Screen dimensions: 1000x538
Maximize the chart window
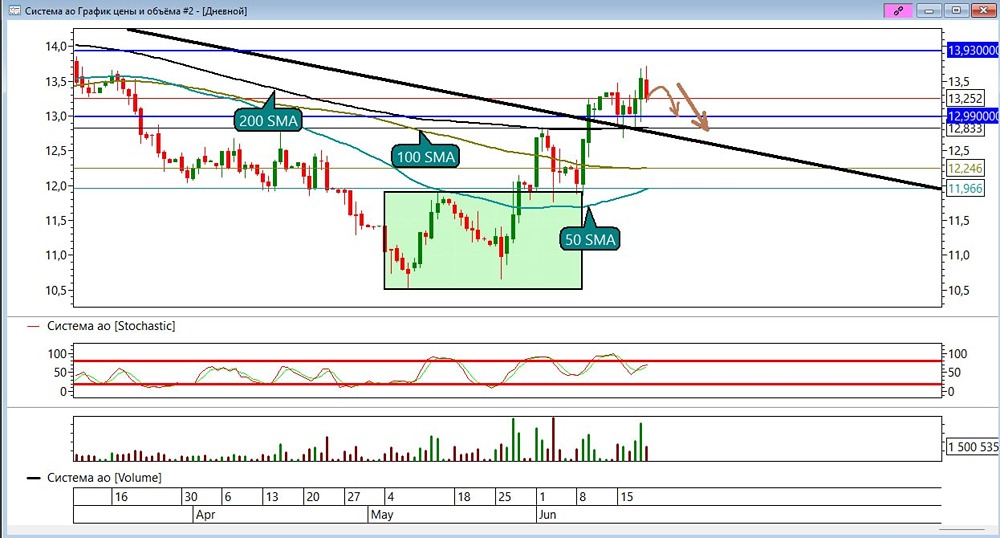[956, 10]
